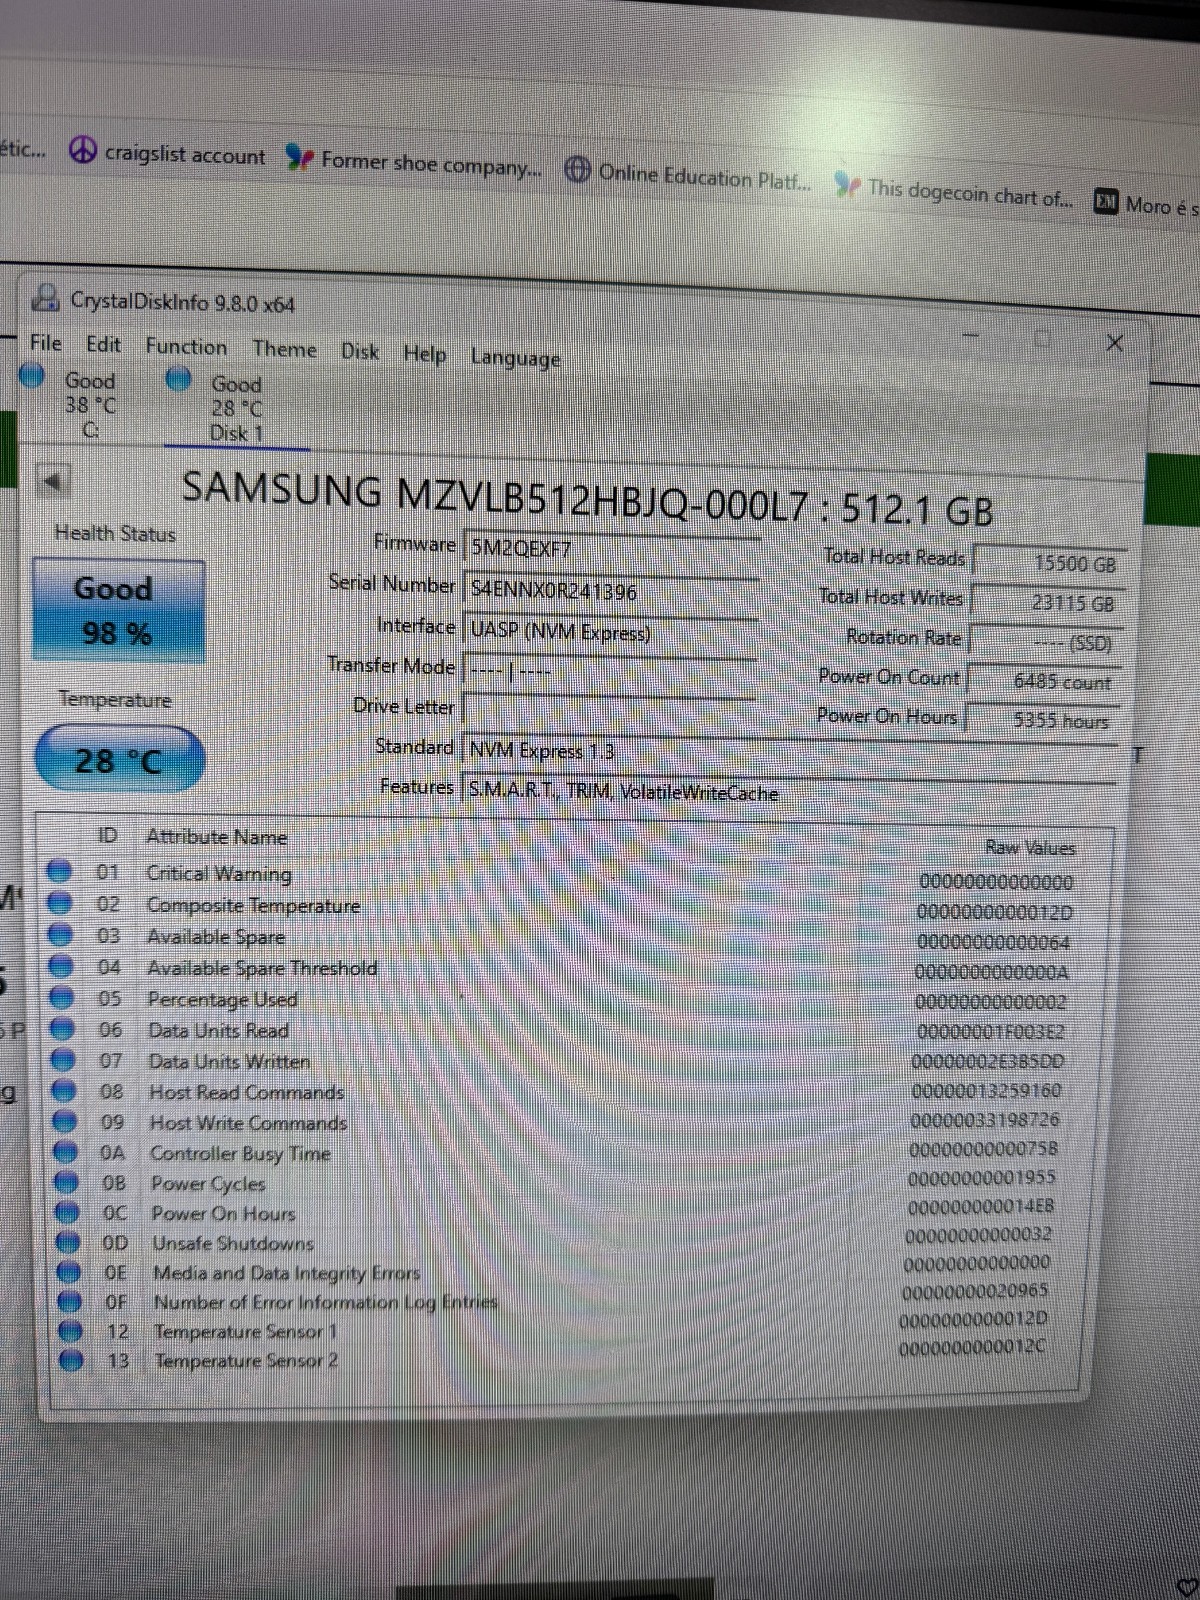Image resolution: width=1200 pixels, height=1600 pixels.
Task: Open the craigslist account bookmark in browser
Action: click(168, 154)
